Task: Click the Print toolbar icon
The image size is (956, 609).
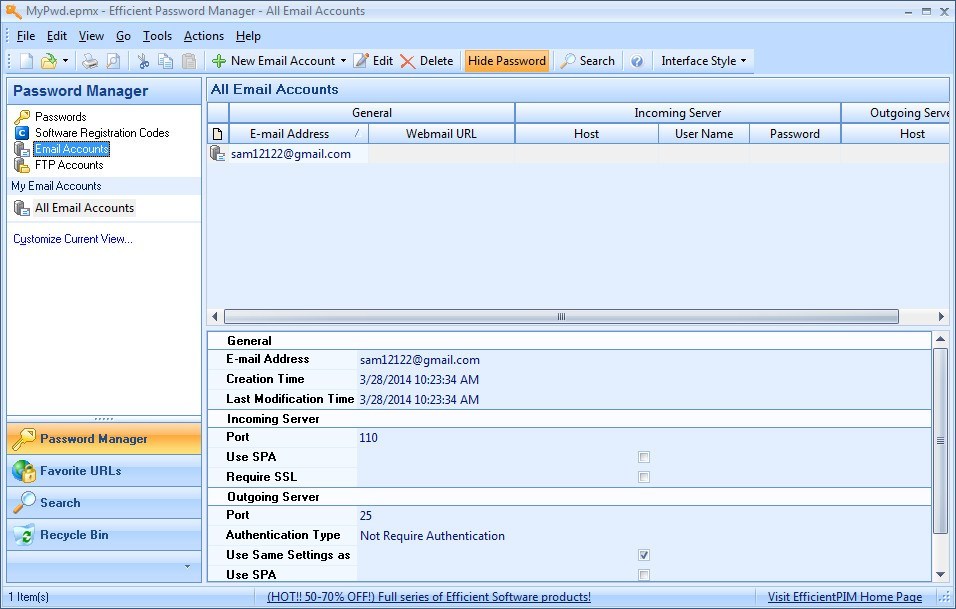Action: (90, 61)
